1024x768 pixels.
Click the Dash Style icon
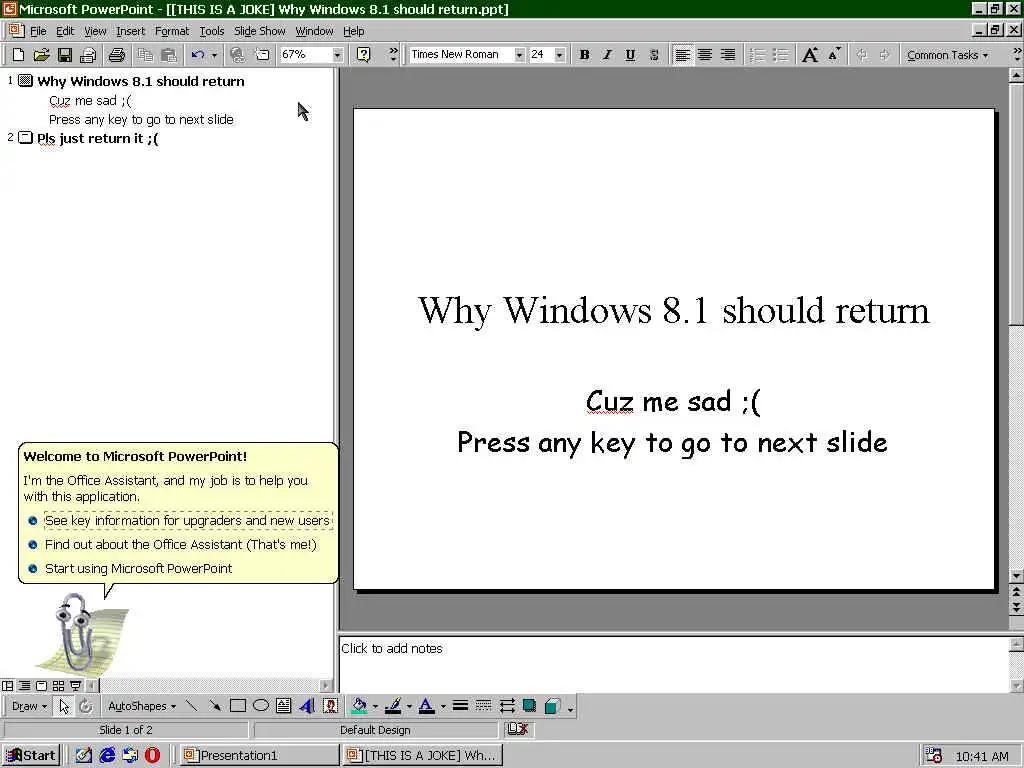483,706
